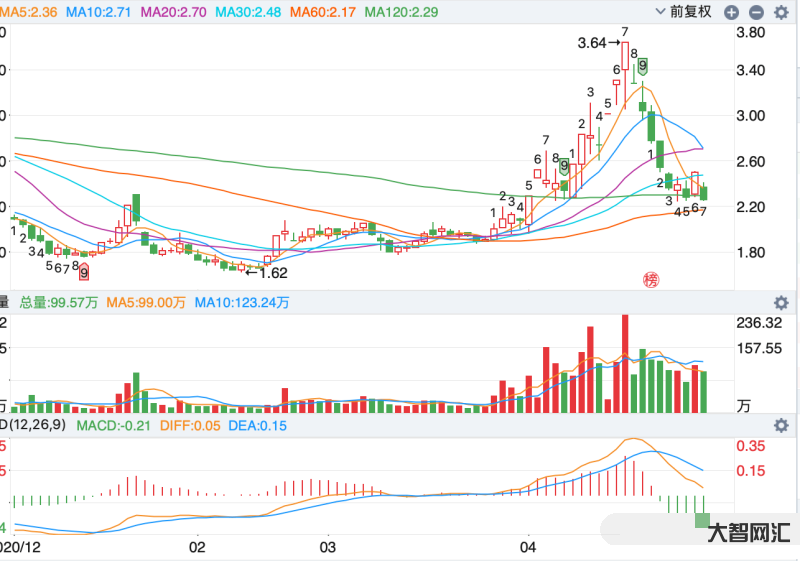Click the red 9 marker at December low
Viewport: 800px width, 561px height.
85,272
